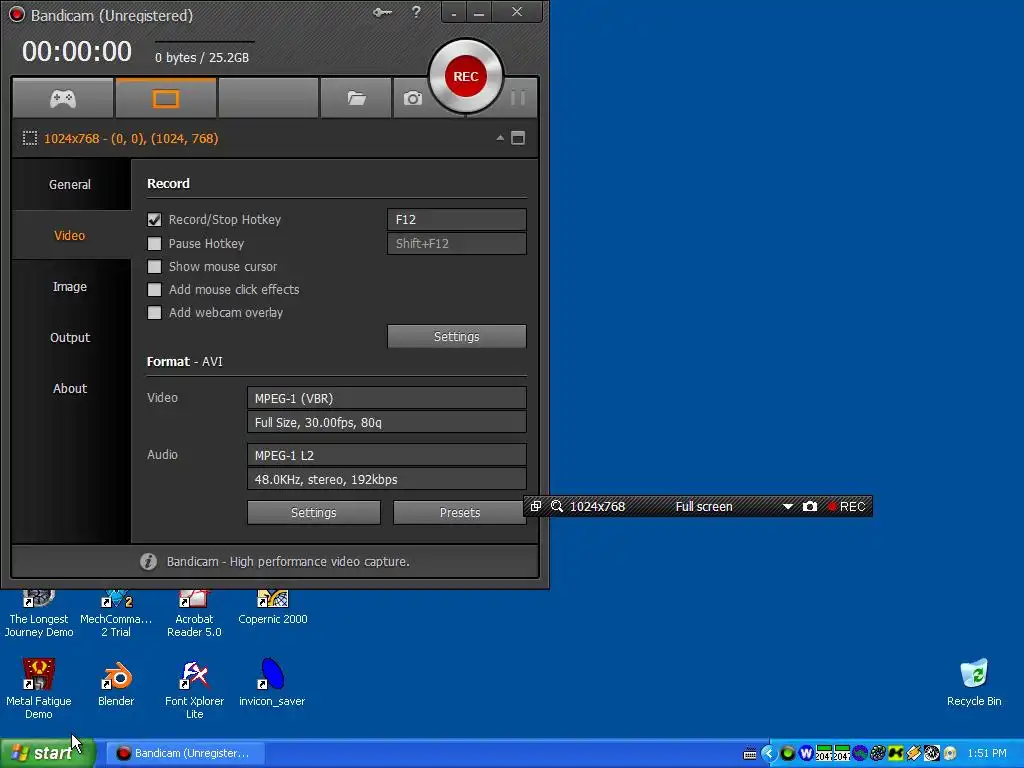The width and height of the screenshot is (1024, 768).
Task: Click 1024x768 size in overlay bar
Action: pyautogui.click(x=597, y=506)
